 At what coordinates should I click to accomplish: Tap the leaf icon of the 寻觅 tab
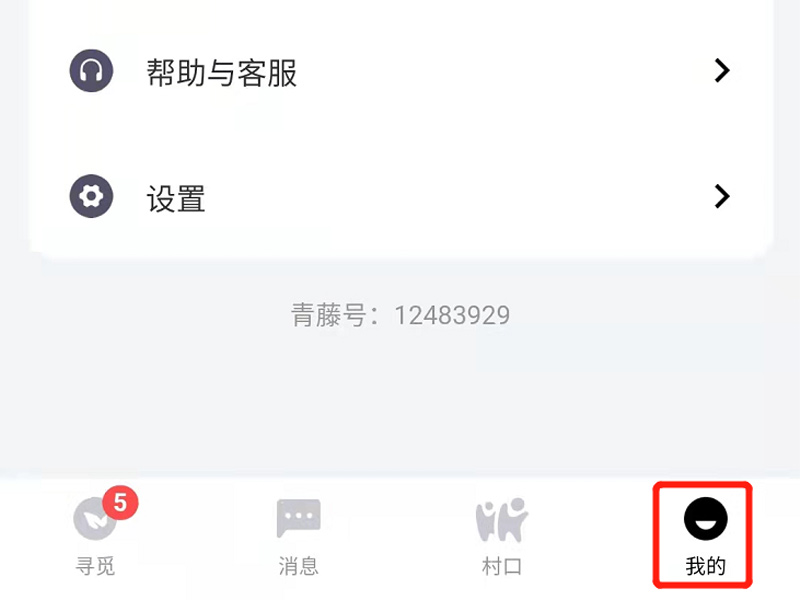click(95, 519)
